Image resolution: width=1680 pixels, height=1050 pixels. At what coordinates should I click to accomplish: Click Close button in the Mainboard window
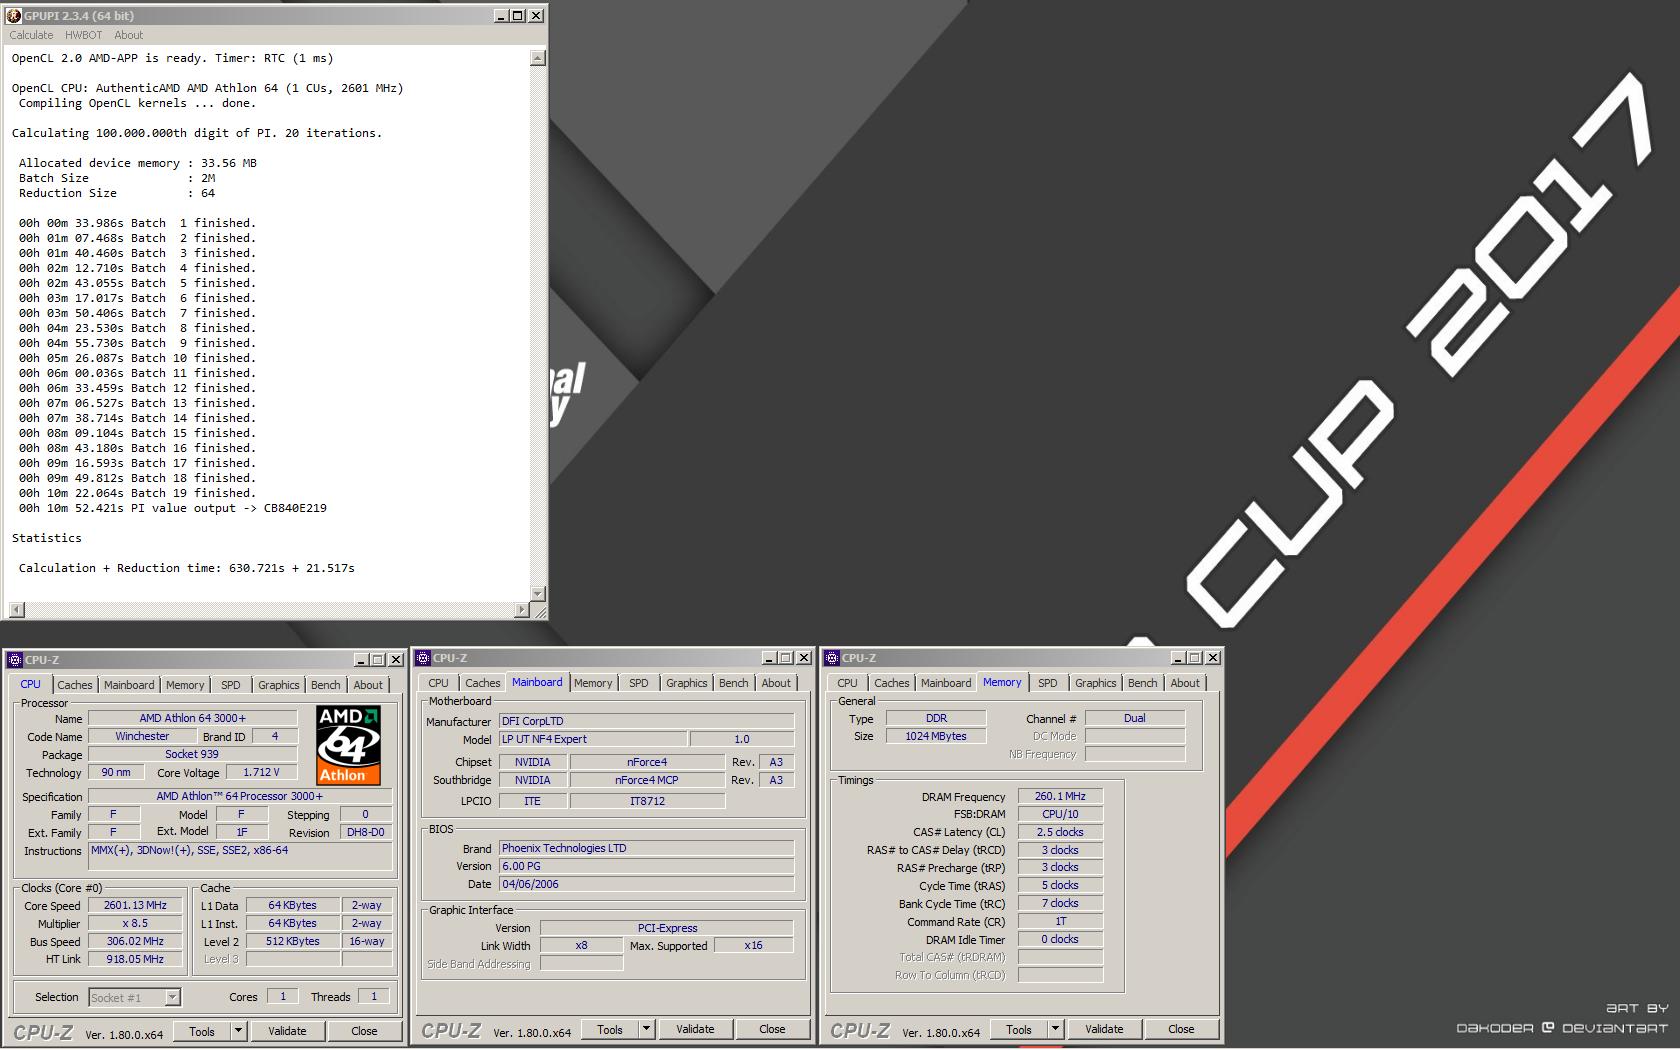pyautogui.click(x=772, y=1029)
